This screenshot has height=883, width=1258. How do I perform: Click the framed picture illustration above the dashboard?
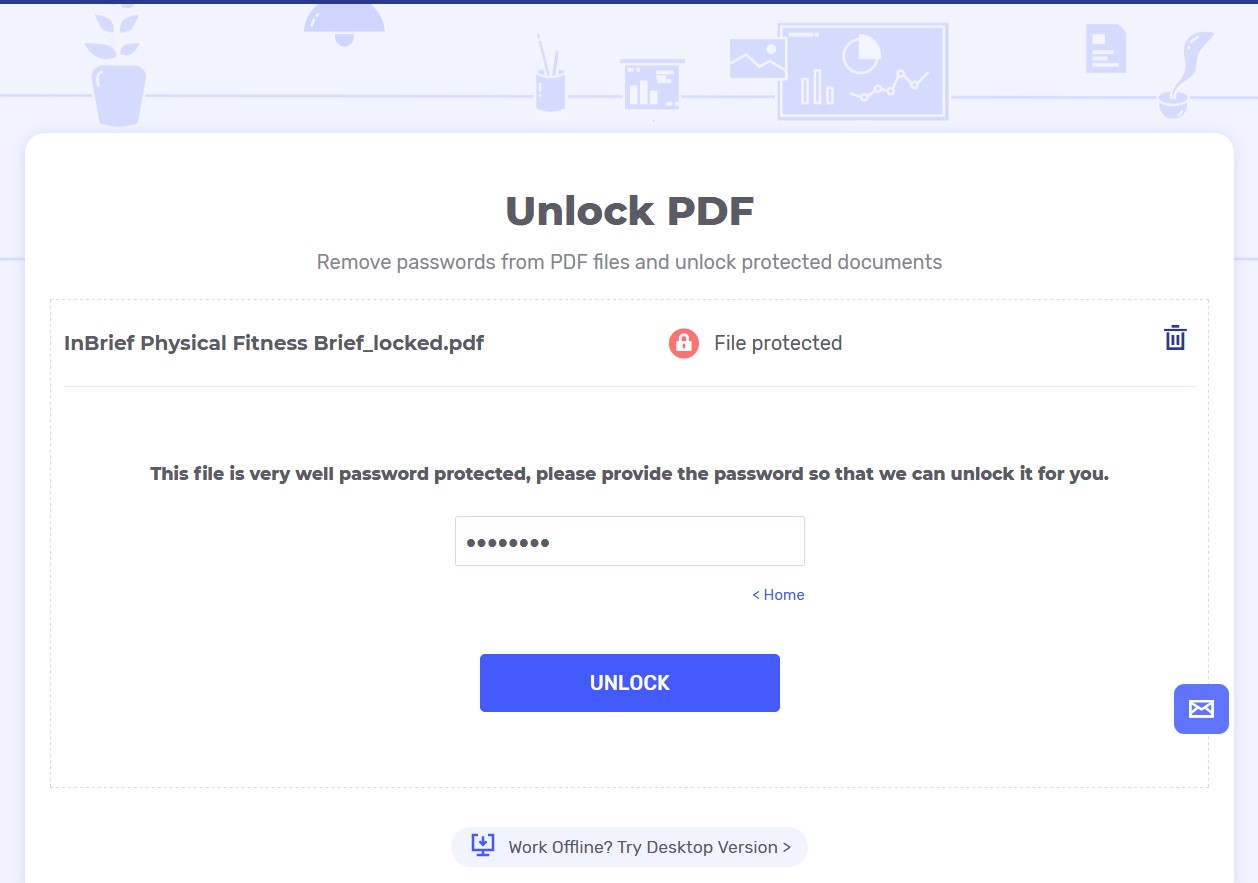757,60
